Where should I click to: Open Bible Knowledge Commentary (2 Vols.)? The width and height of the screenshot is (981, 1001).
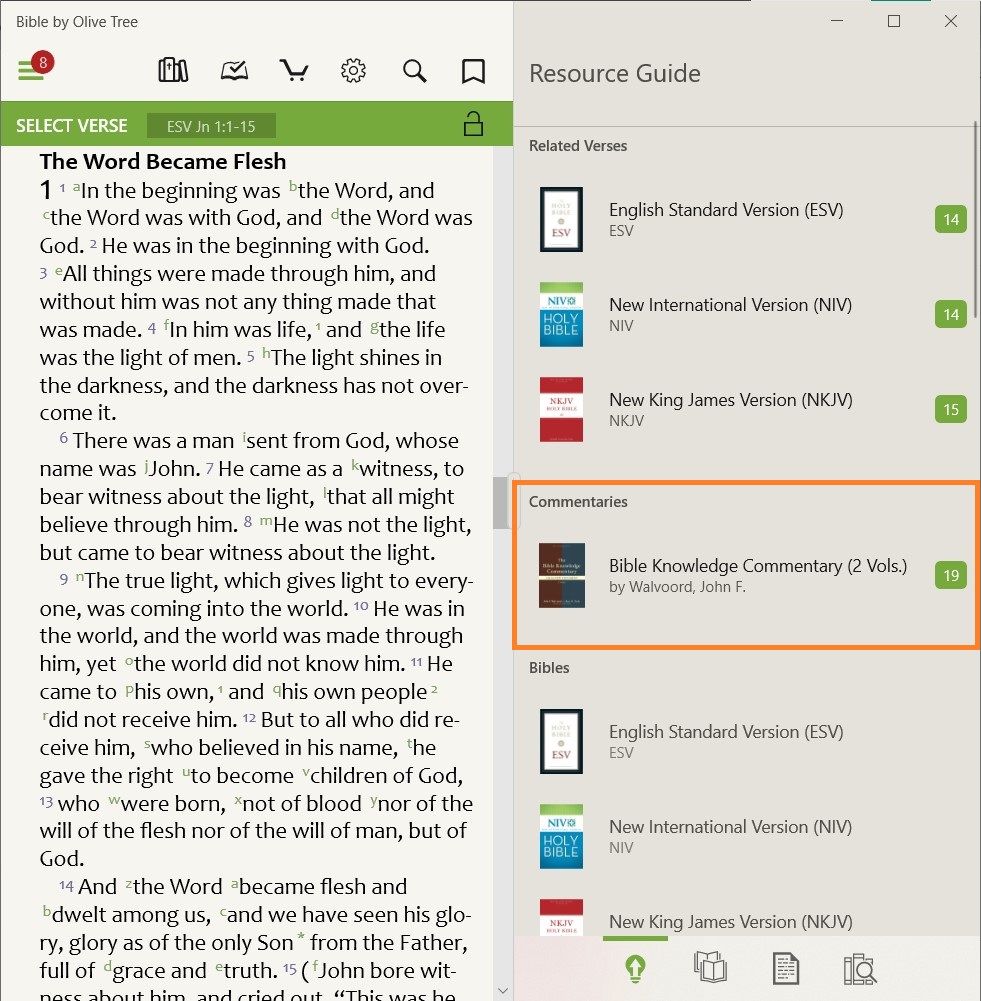pyautogui.click(x=746, y=575)
